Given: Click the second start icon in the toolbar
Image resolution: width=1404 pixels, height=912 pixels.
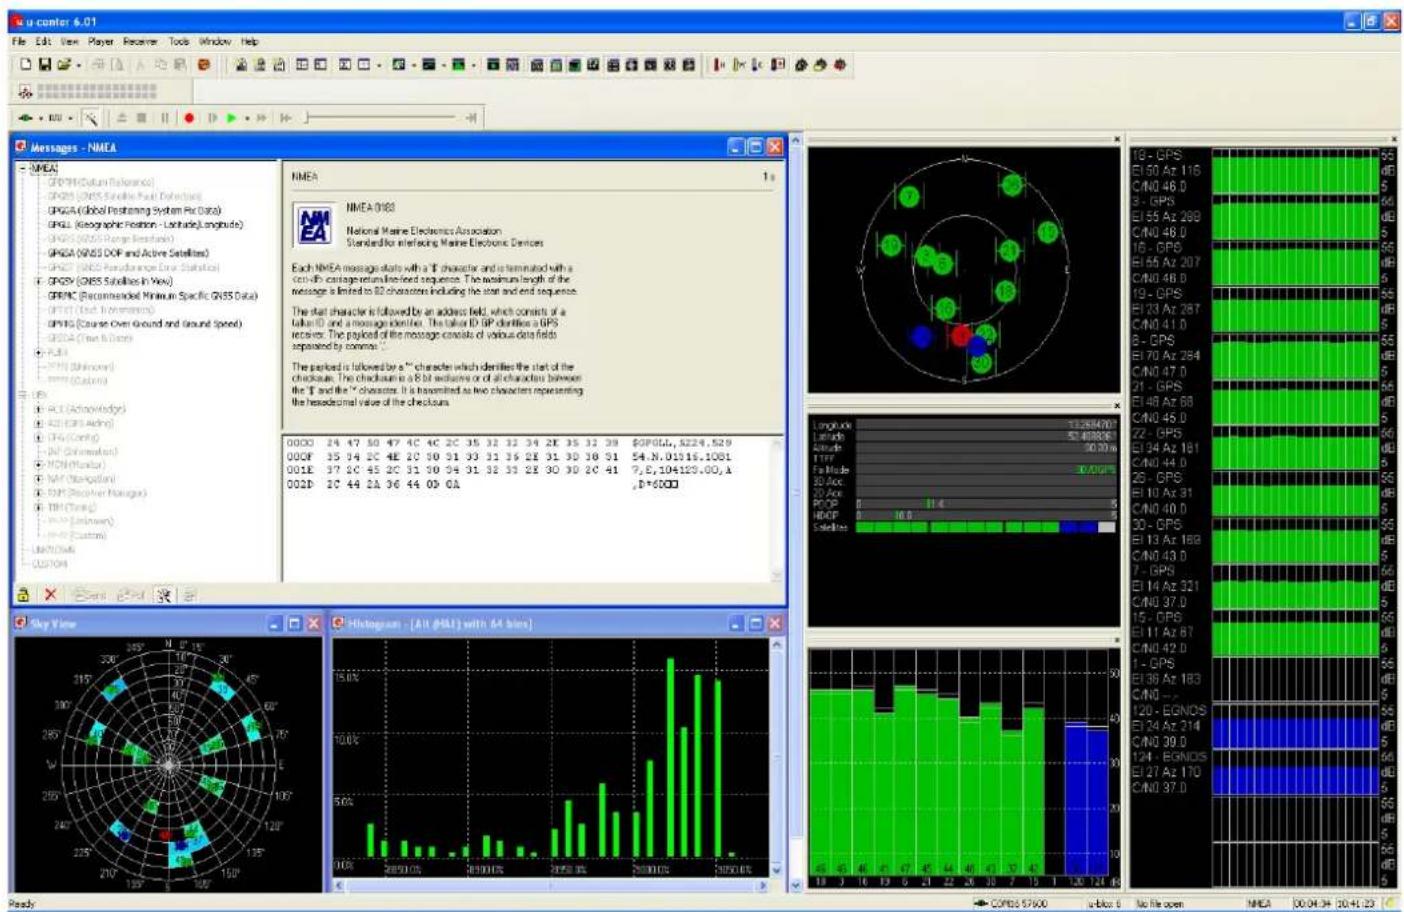Looking at the screenshot, I should pos(739,65).
